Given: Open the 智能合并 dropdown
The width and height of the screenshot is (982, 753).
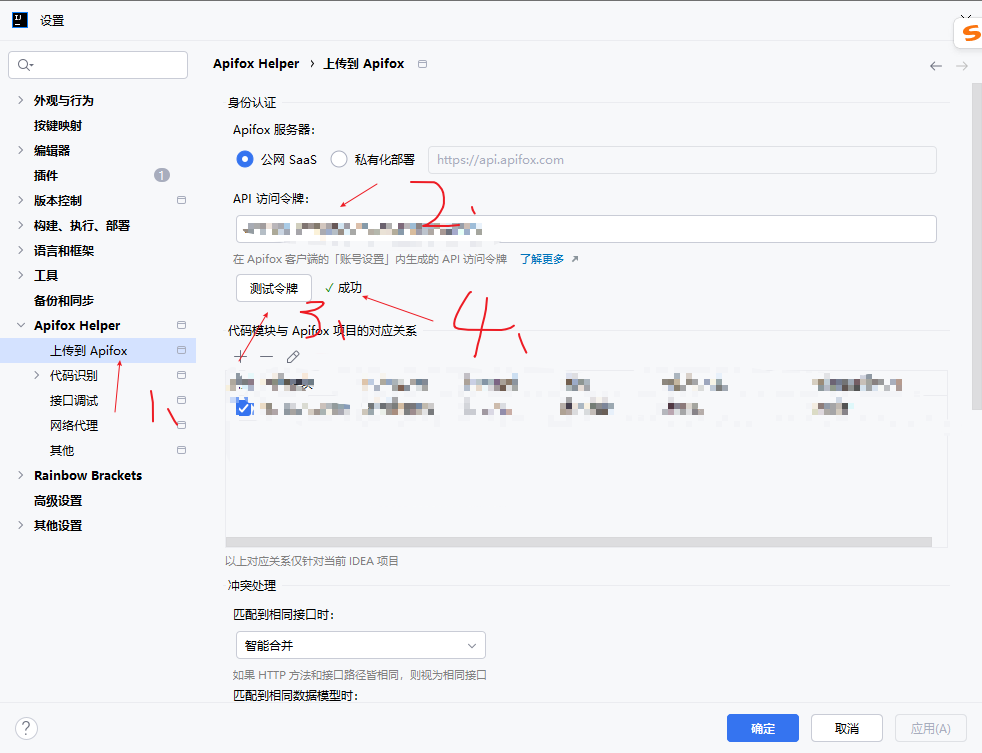Looking at the screenshot, I should pyautogui.click(x=361, y=645).
